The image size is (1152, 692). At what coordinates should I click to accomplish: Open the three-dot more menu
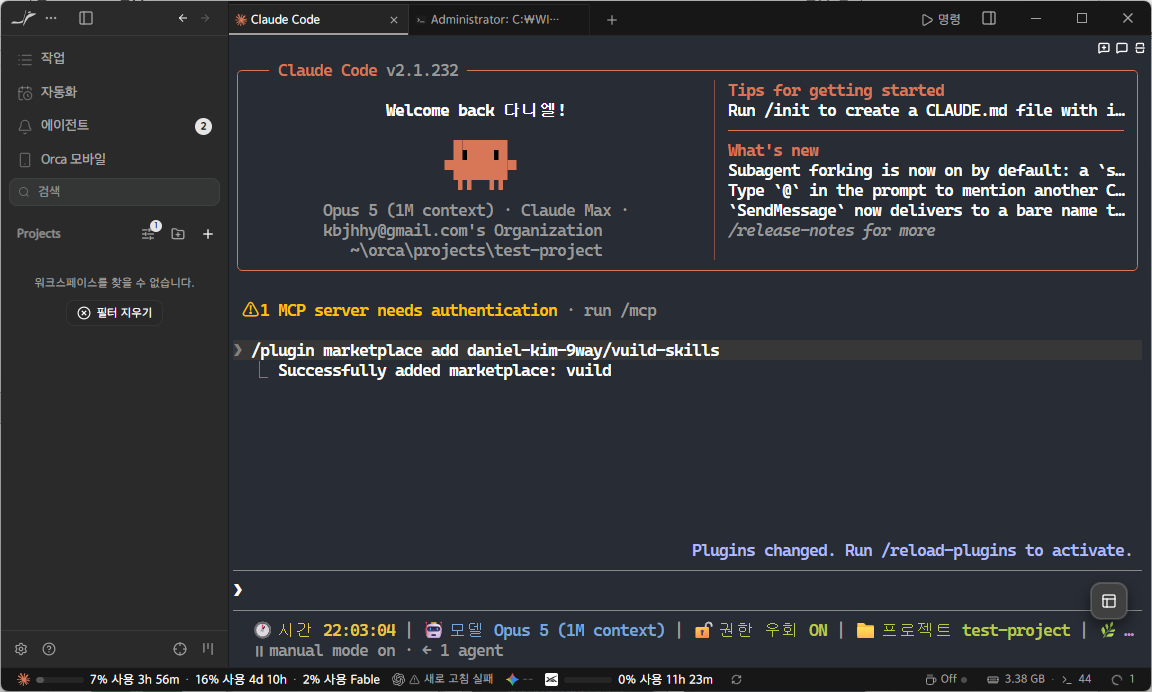[x=51, y=18]
